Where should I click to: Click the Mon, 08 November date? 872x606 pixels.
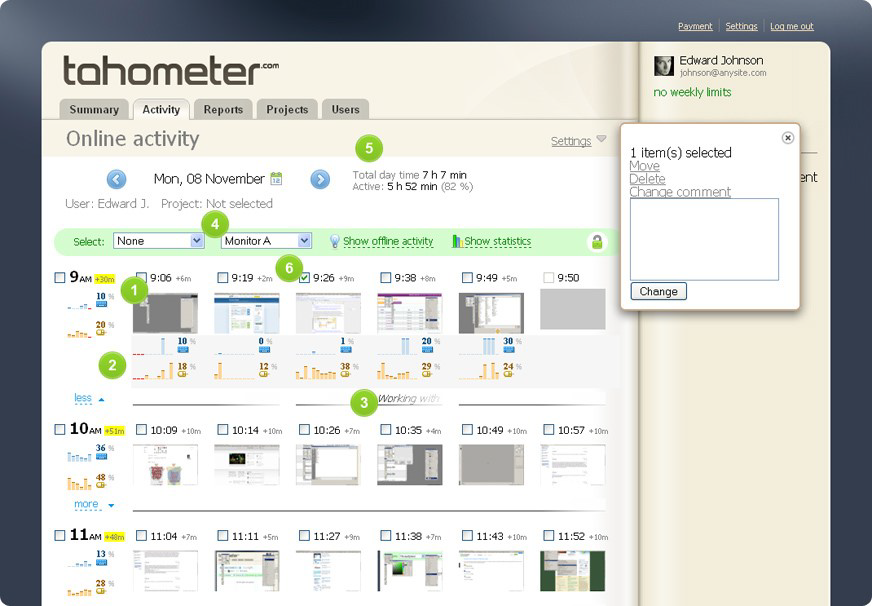point(209,179)
